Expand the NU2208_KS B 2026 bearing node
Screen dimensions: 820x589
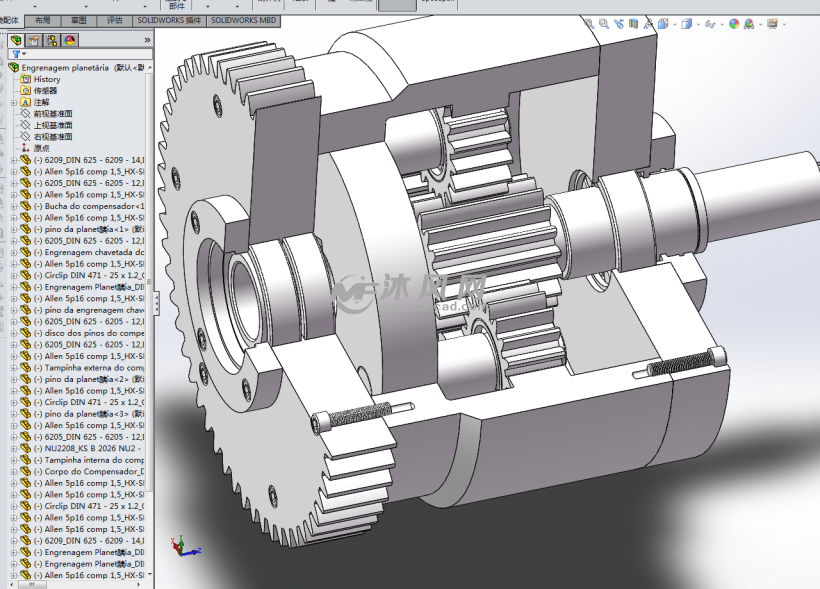(x=13, y=448)
